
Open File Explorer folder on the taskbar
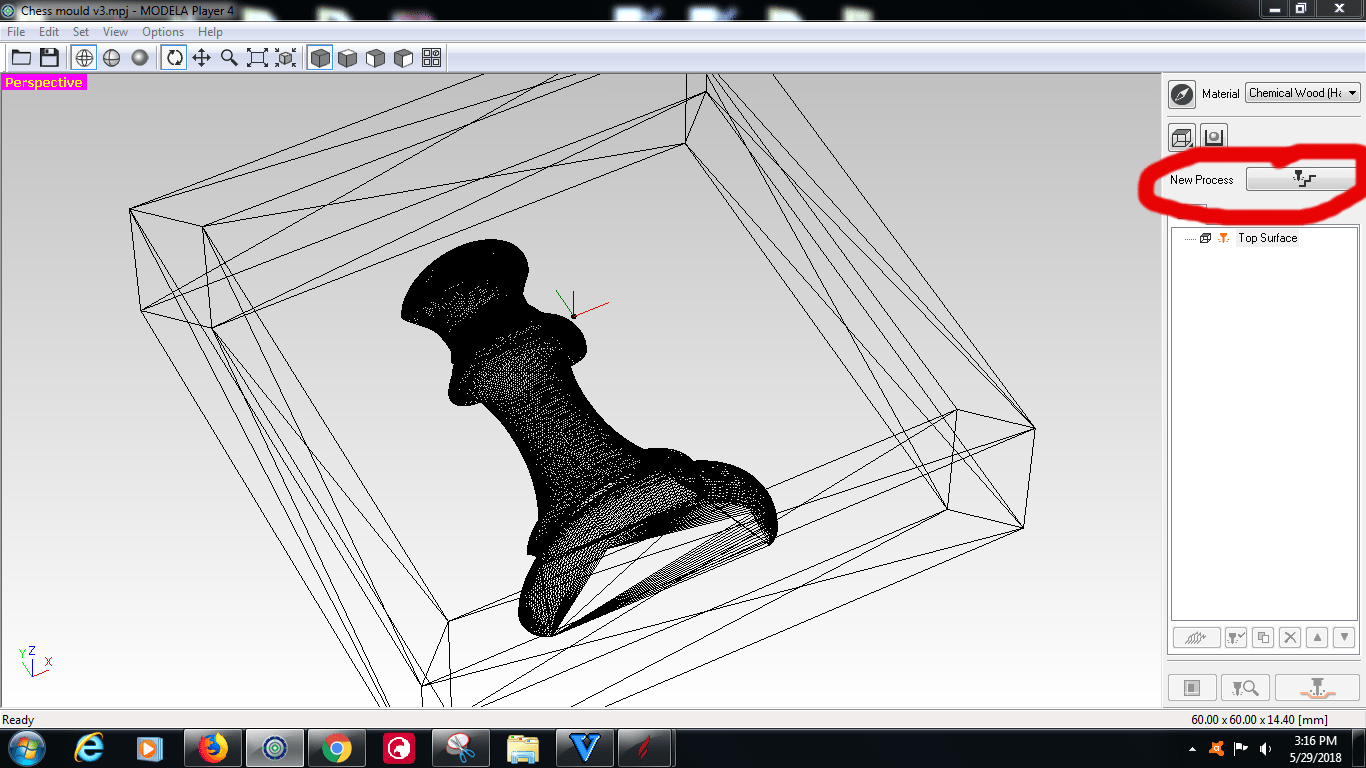click(522, 748)
